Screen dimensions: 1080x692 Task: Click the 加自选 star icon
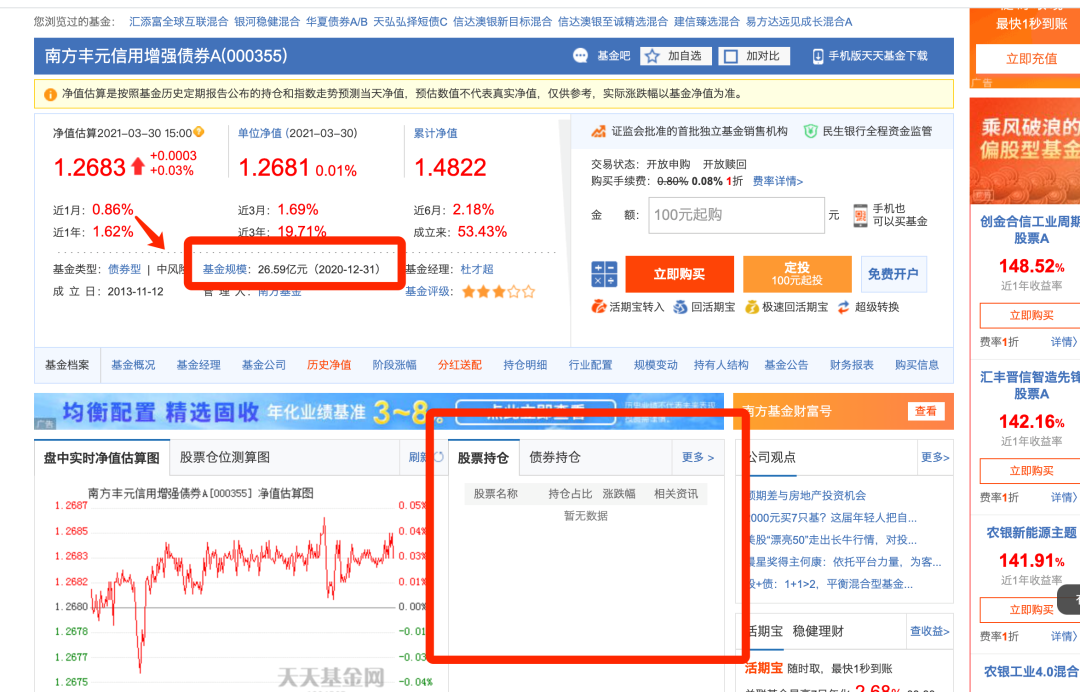point(653,56)
